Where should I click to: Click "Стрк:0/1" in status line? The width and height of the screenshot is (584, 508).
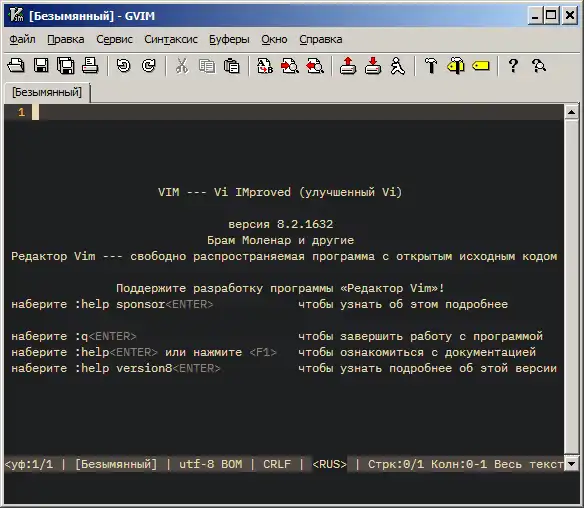pyautogui.click(x=396, y=464)
